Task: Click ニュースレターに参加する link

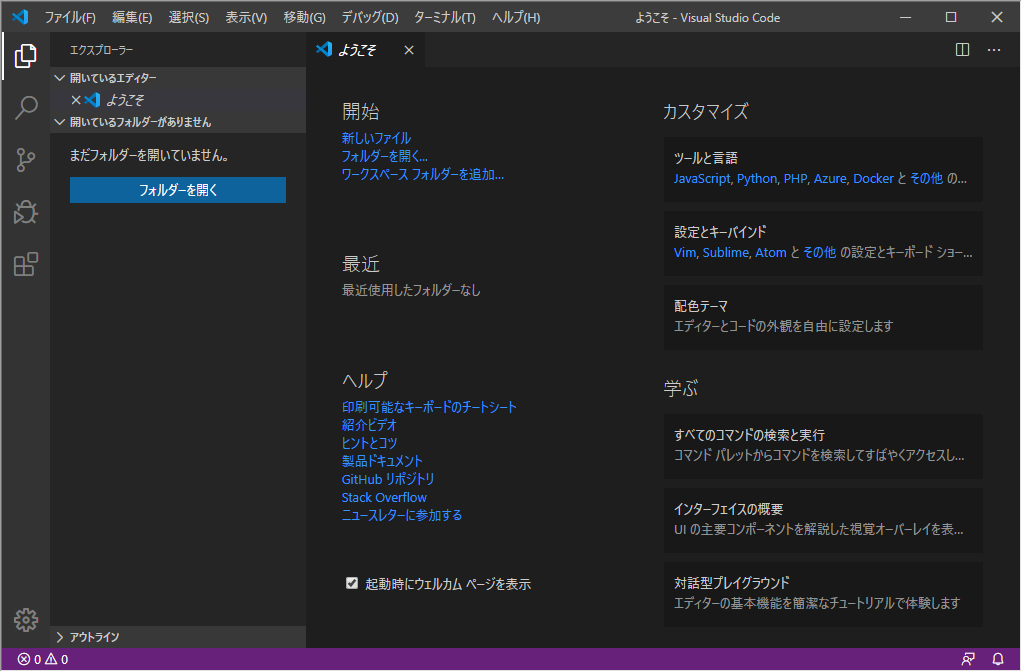Action: click(x=402, y=516)
